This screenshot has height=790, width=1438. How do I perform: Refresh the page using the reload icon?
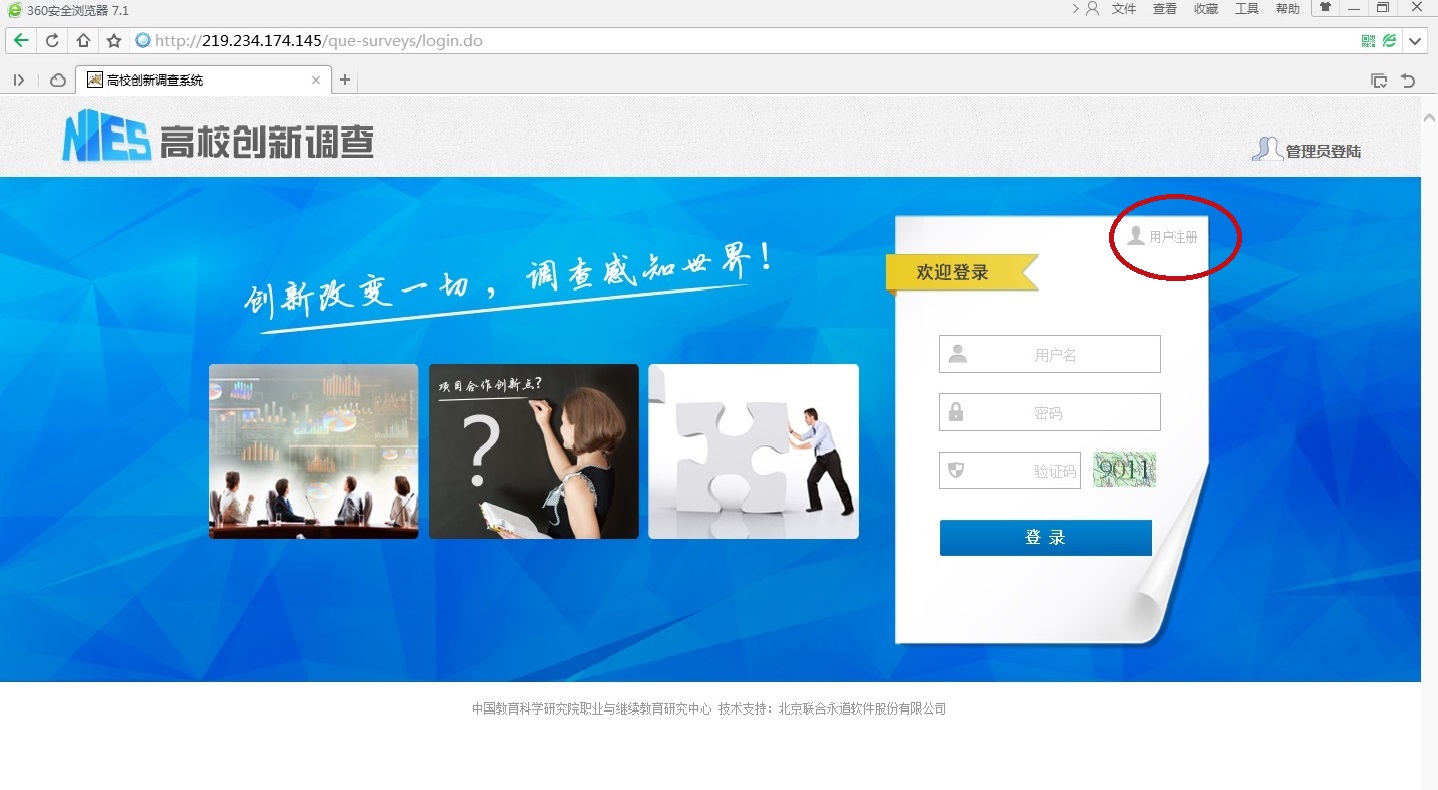(51, 40)
